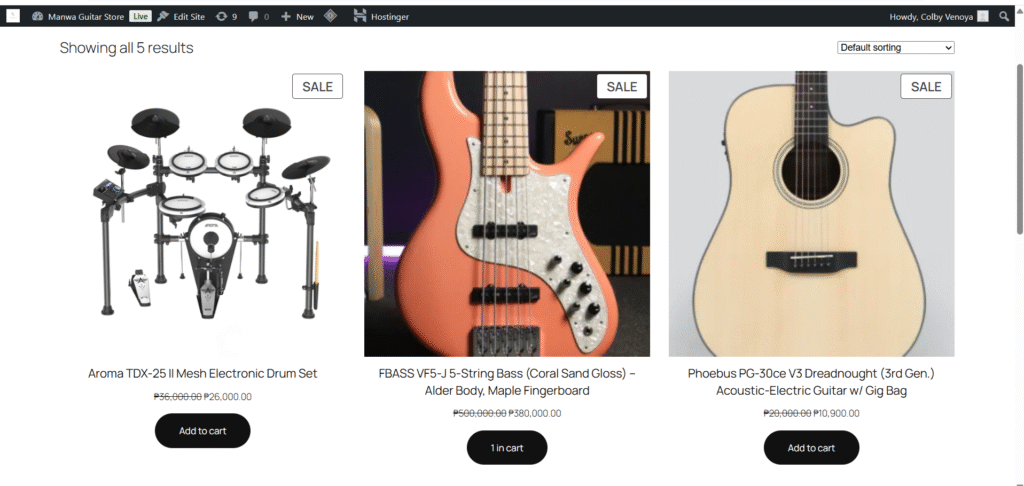Click the Phoebus acoustic guitar product image
1024x486 pixels.
(x=811, y=214)
